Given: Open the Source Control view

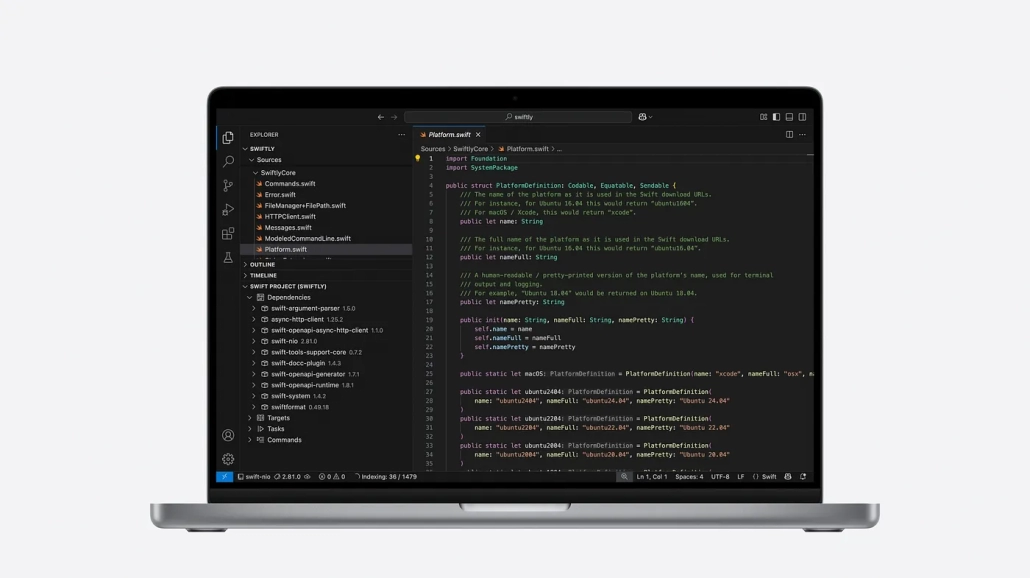Looking at the screenshot, I should (x=228, y=185).
